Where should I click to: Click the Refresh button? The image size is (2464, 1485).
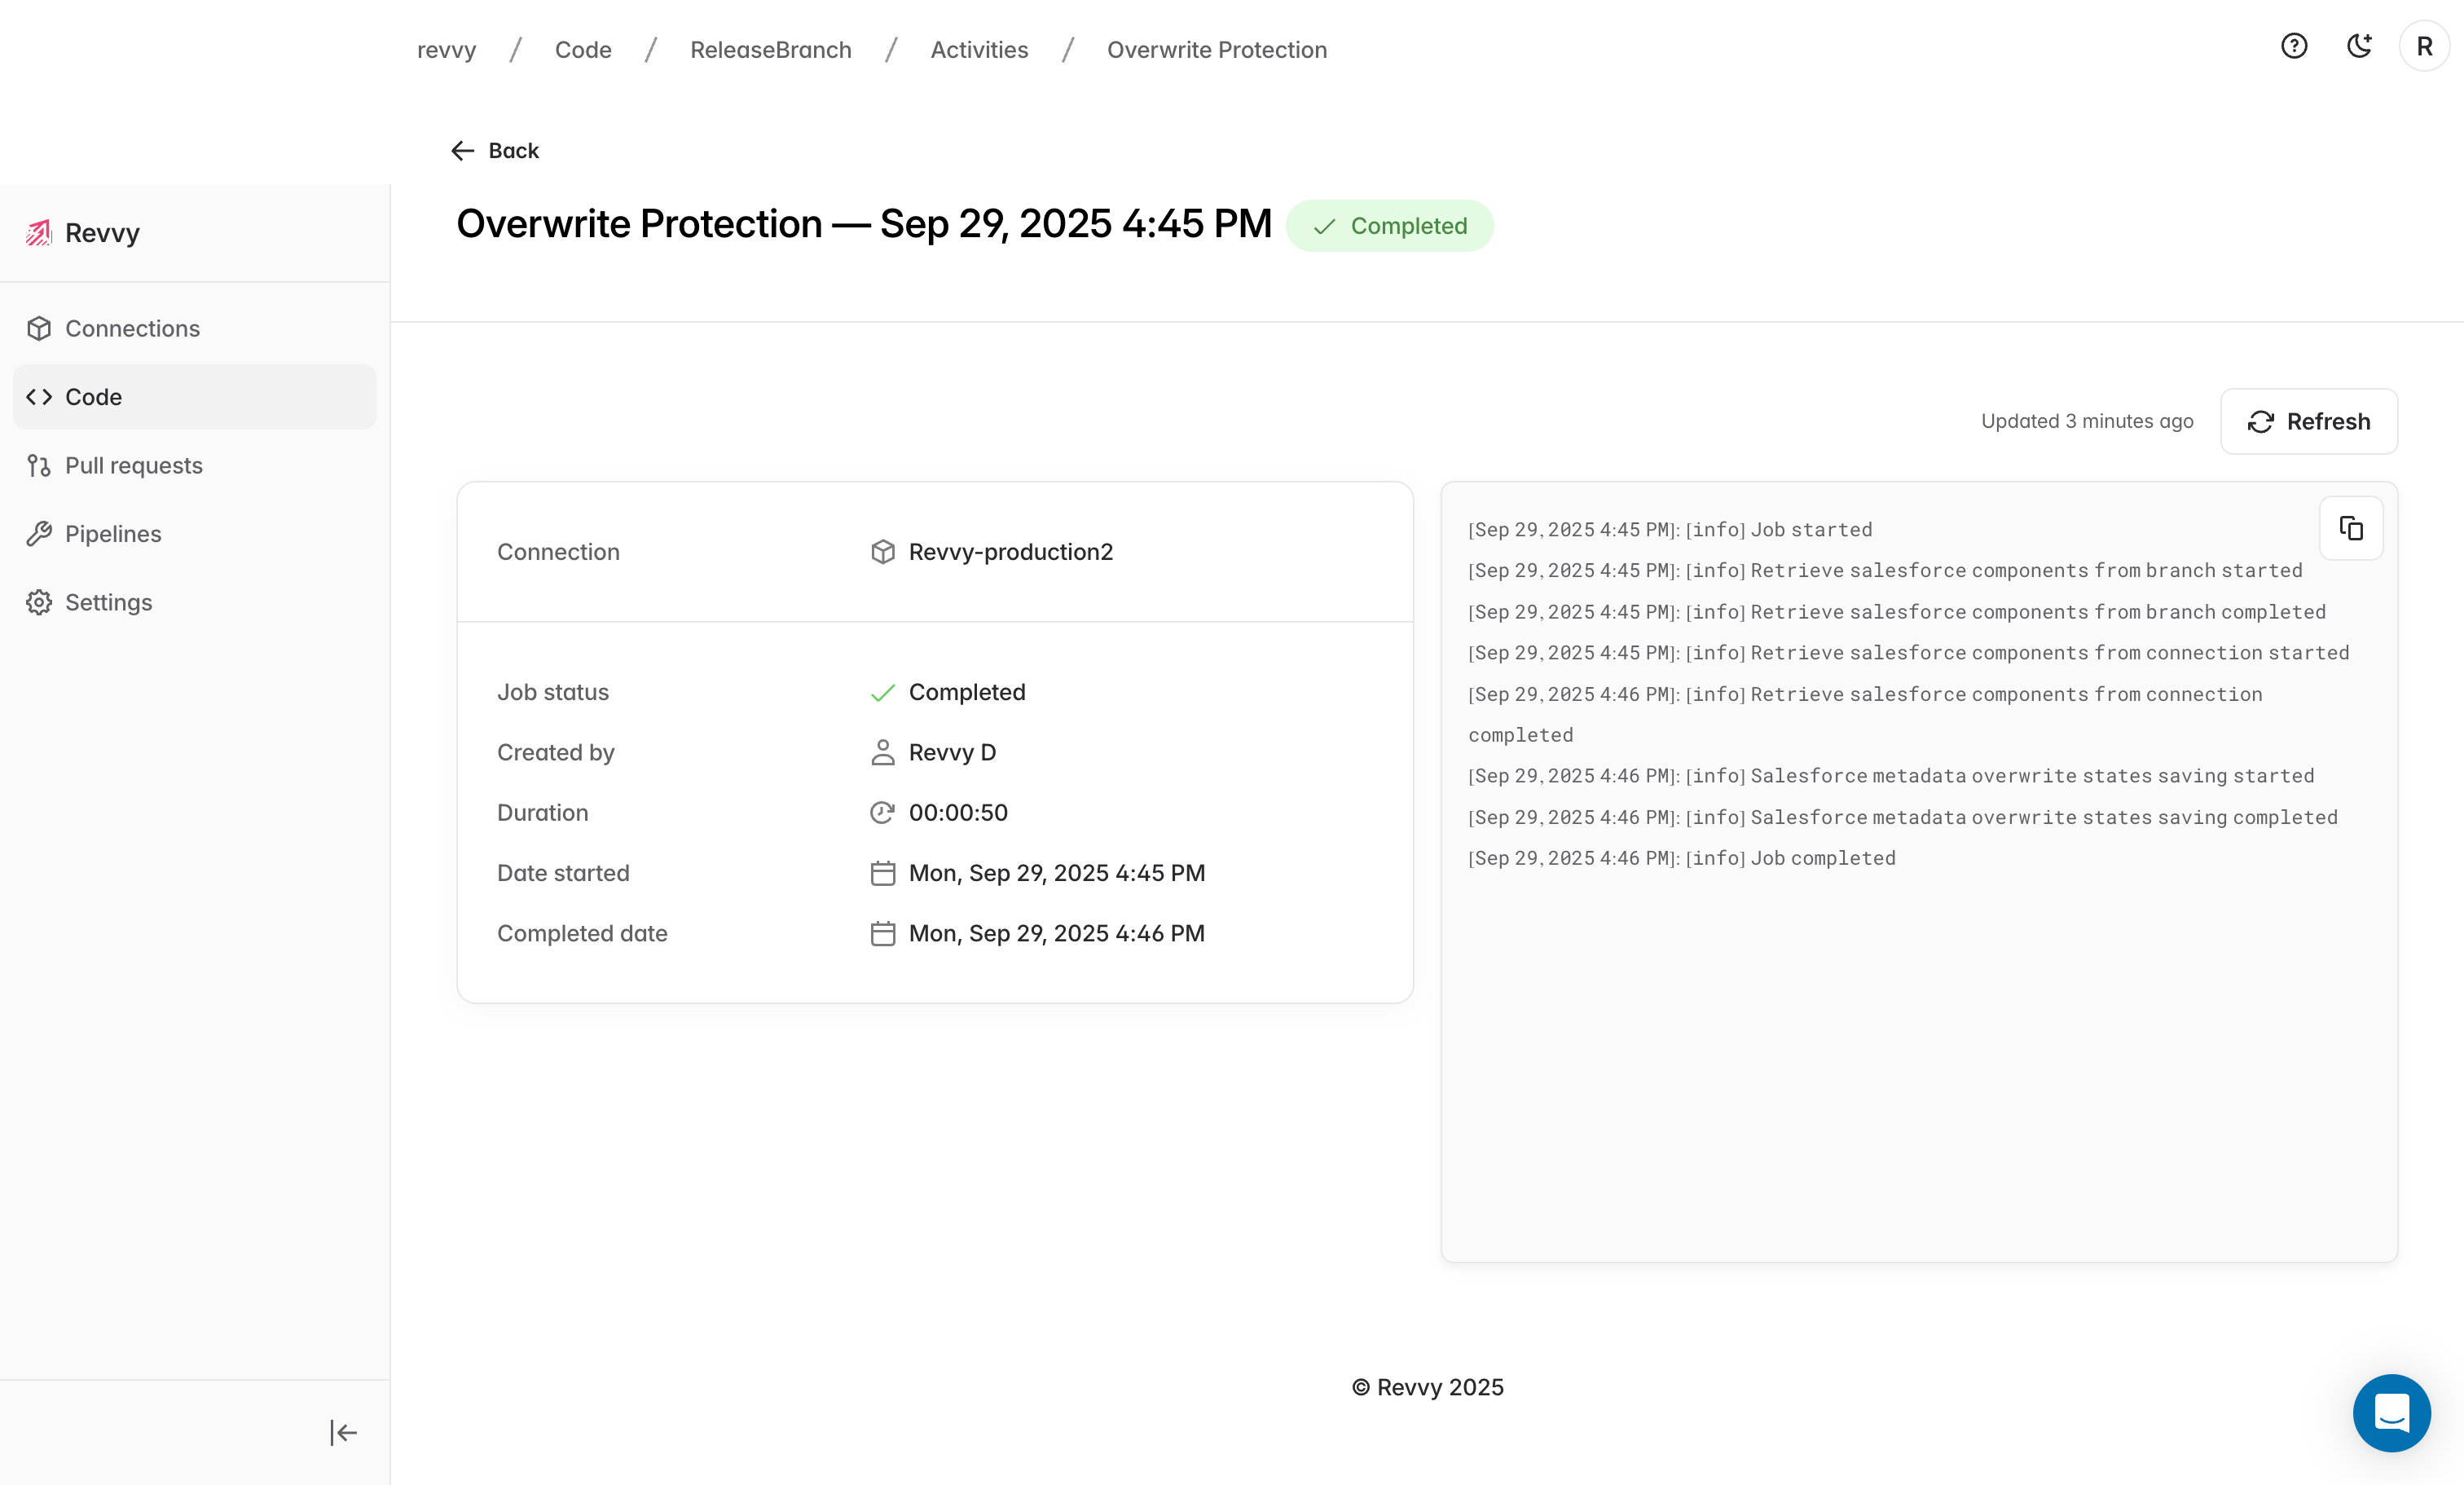2308,421
